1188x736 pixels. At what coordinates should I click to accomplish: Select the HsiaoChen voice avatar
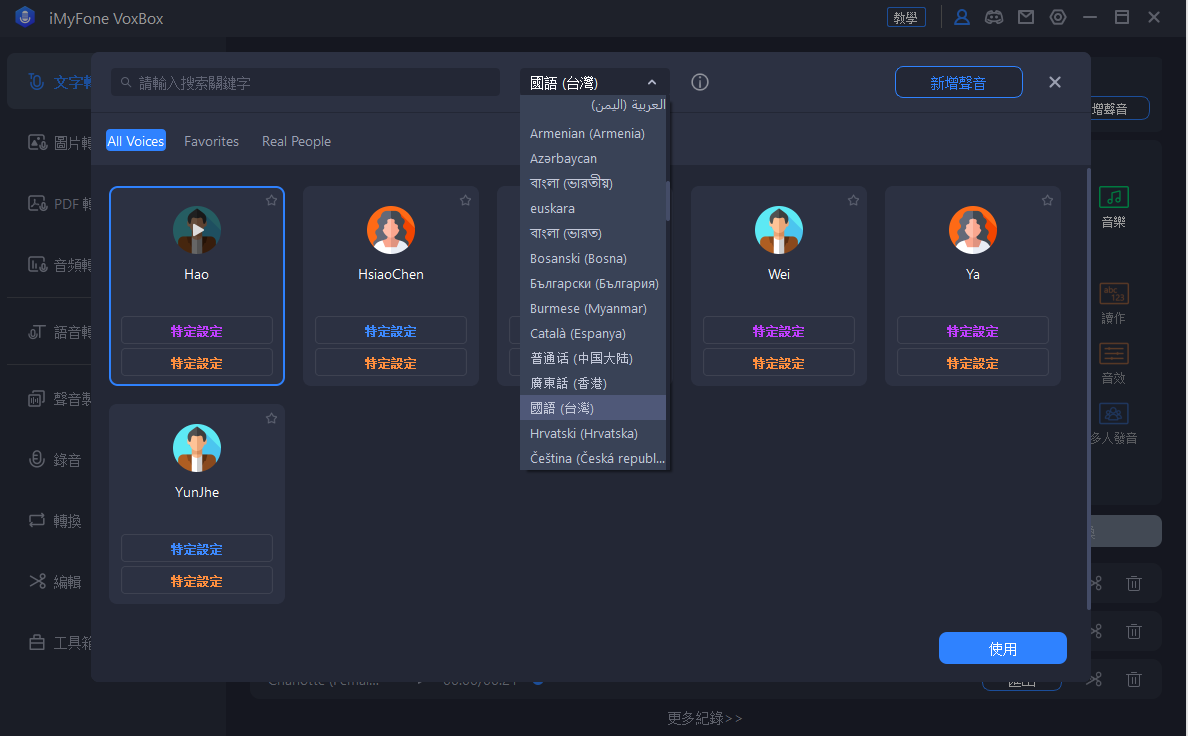[391, 230]
